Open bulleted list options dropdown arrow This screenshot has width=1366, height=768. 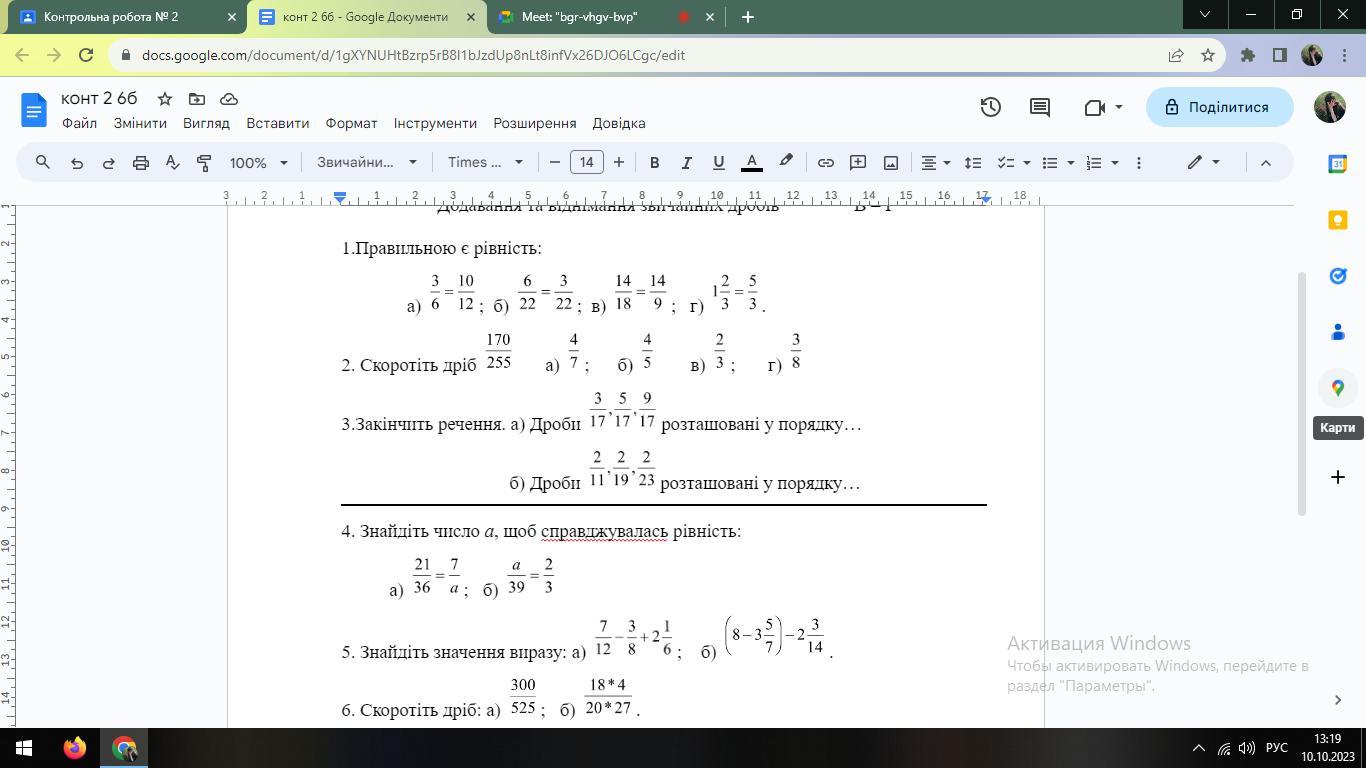pyautogui.click(x=1071, y=162)
